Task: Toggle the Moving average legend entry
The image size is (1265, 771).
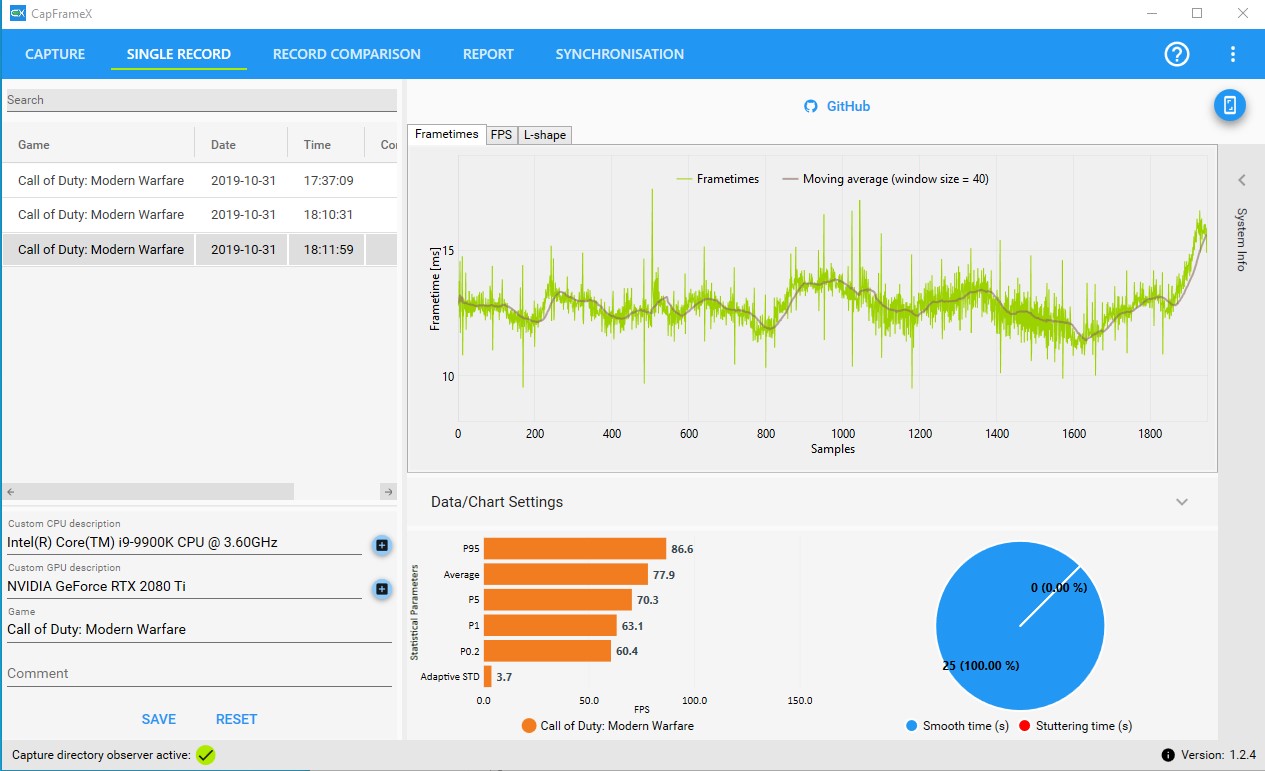Action: [x=885, y=179]
